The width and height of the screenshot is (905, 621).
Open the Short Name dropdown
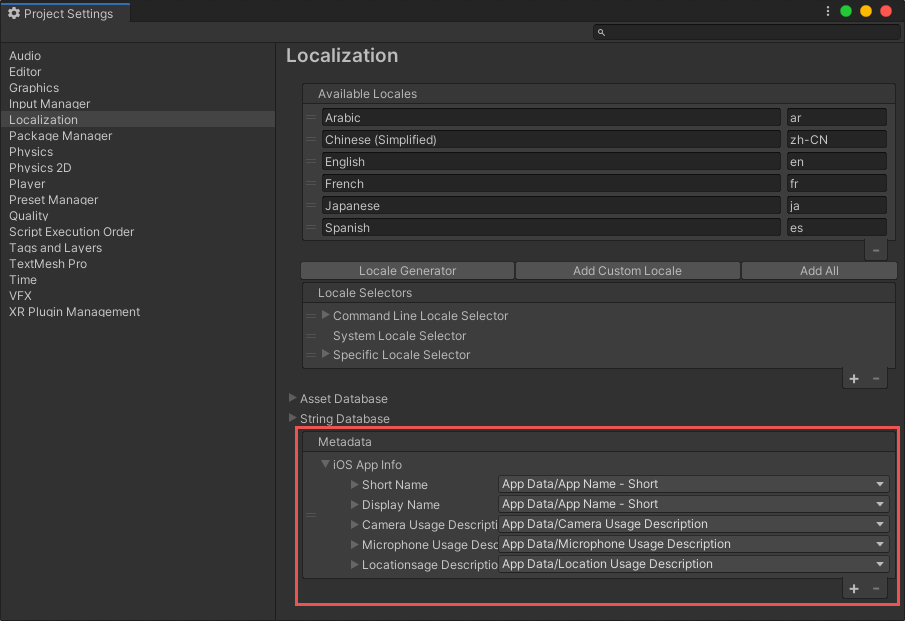pyautogui.click(x=693, y=485)
